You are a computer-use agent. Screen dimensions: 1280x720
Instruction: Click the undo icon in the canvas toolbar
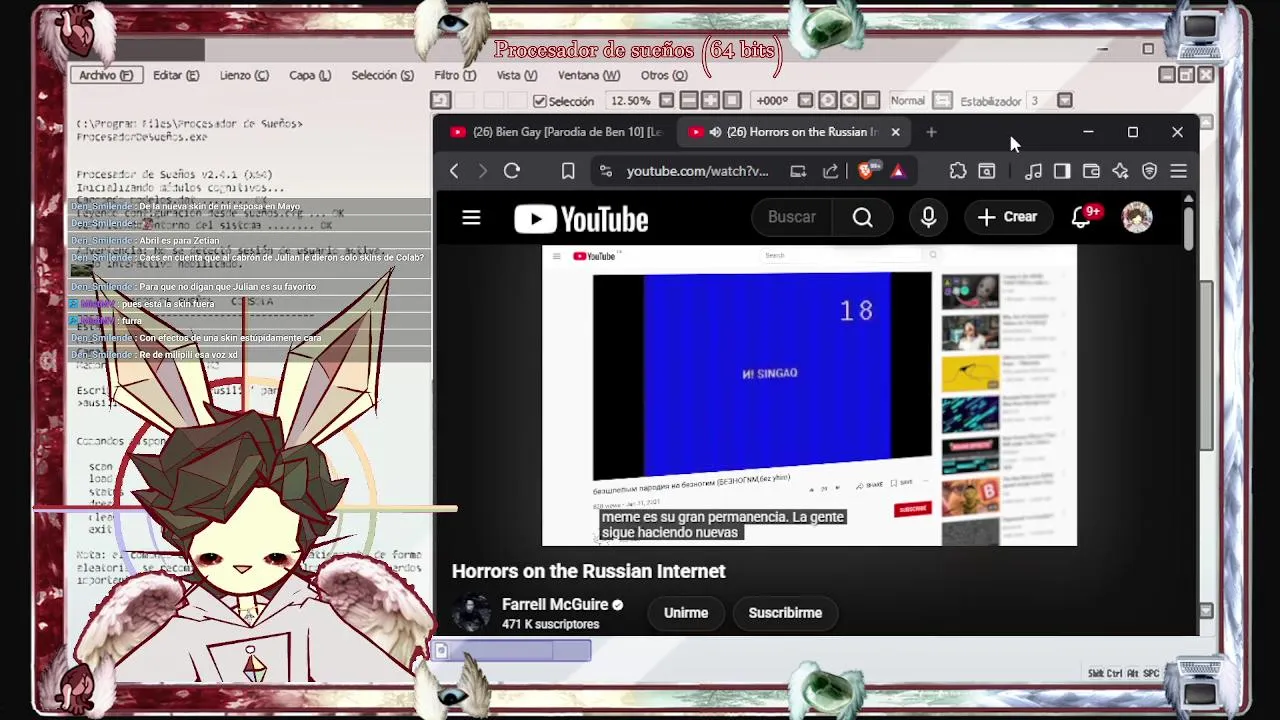point(441,100)
